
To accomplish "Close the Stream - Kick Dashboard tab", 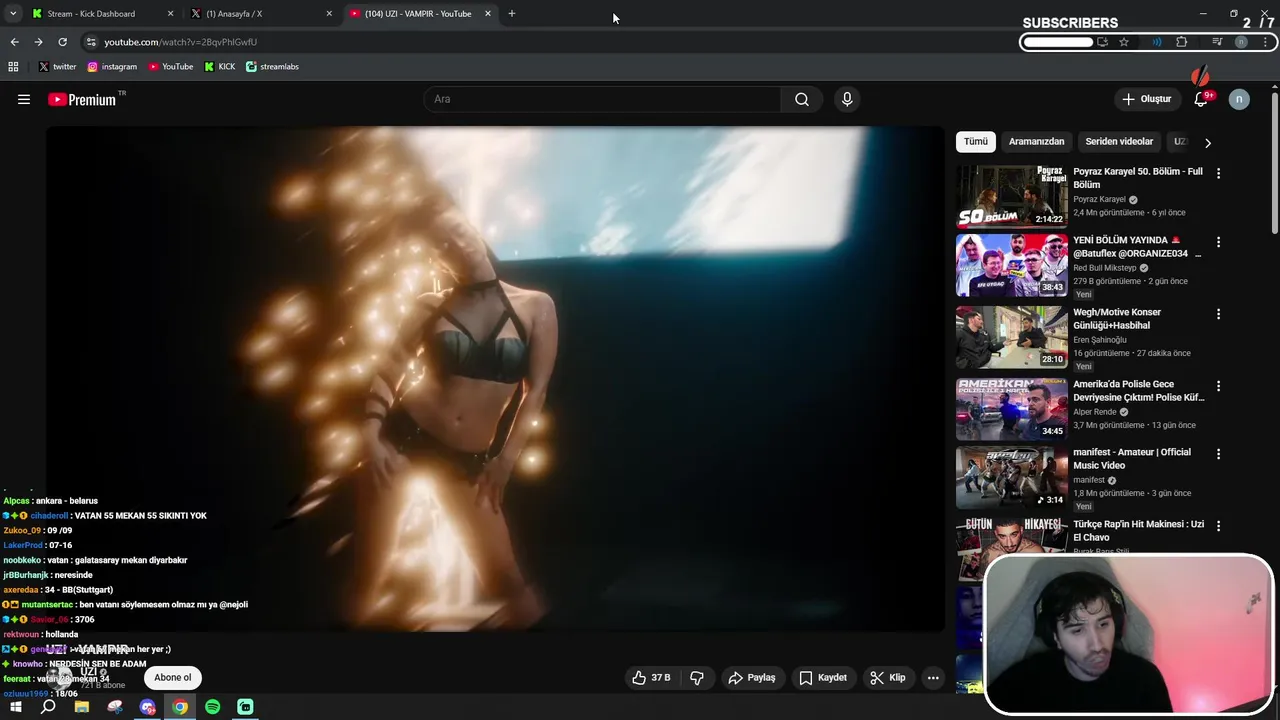I will tap(170, 14).
